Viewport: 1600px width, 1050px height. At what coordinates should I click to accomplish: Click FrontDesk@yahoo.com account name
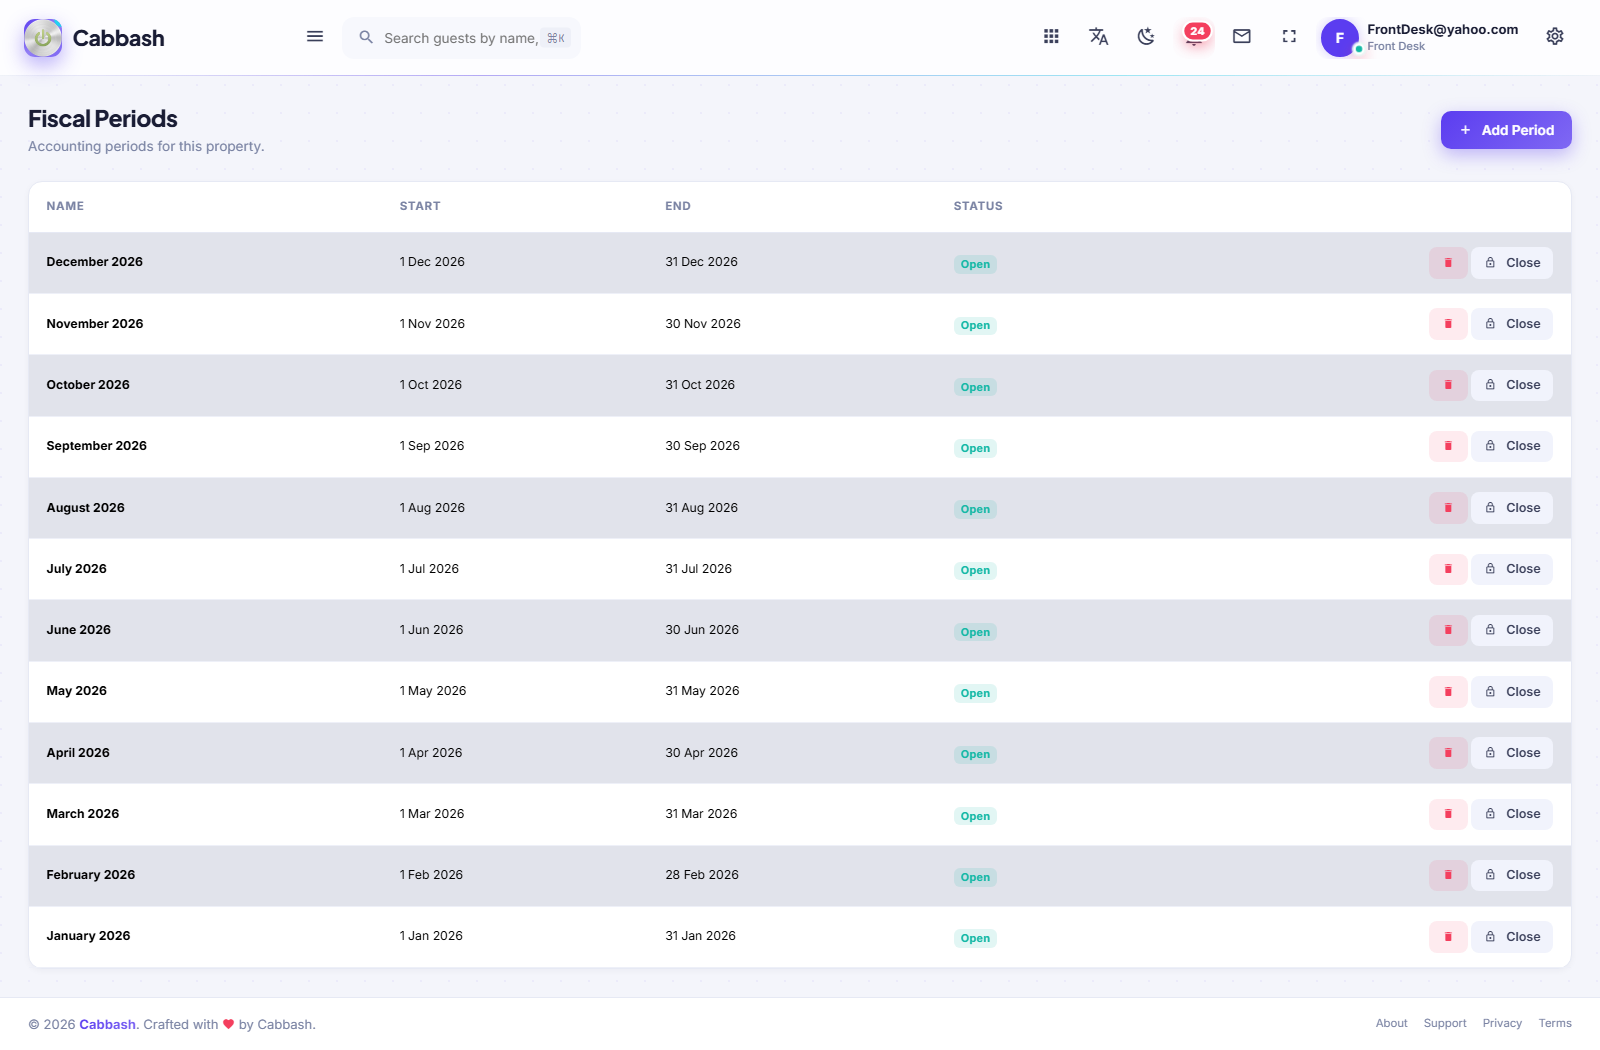(x=1442, y=30)
